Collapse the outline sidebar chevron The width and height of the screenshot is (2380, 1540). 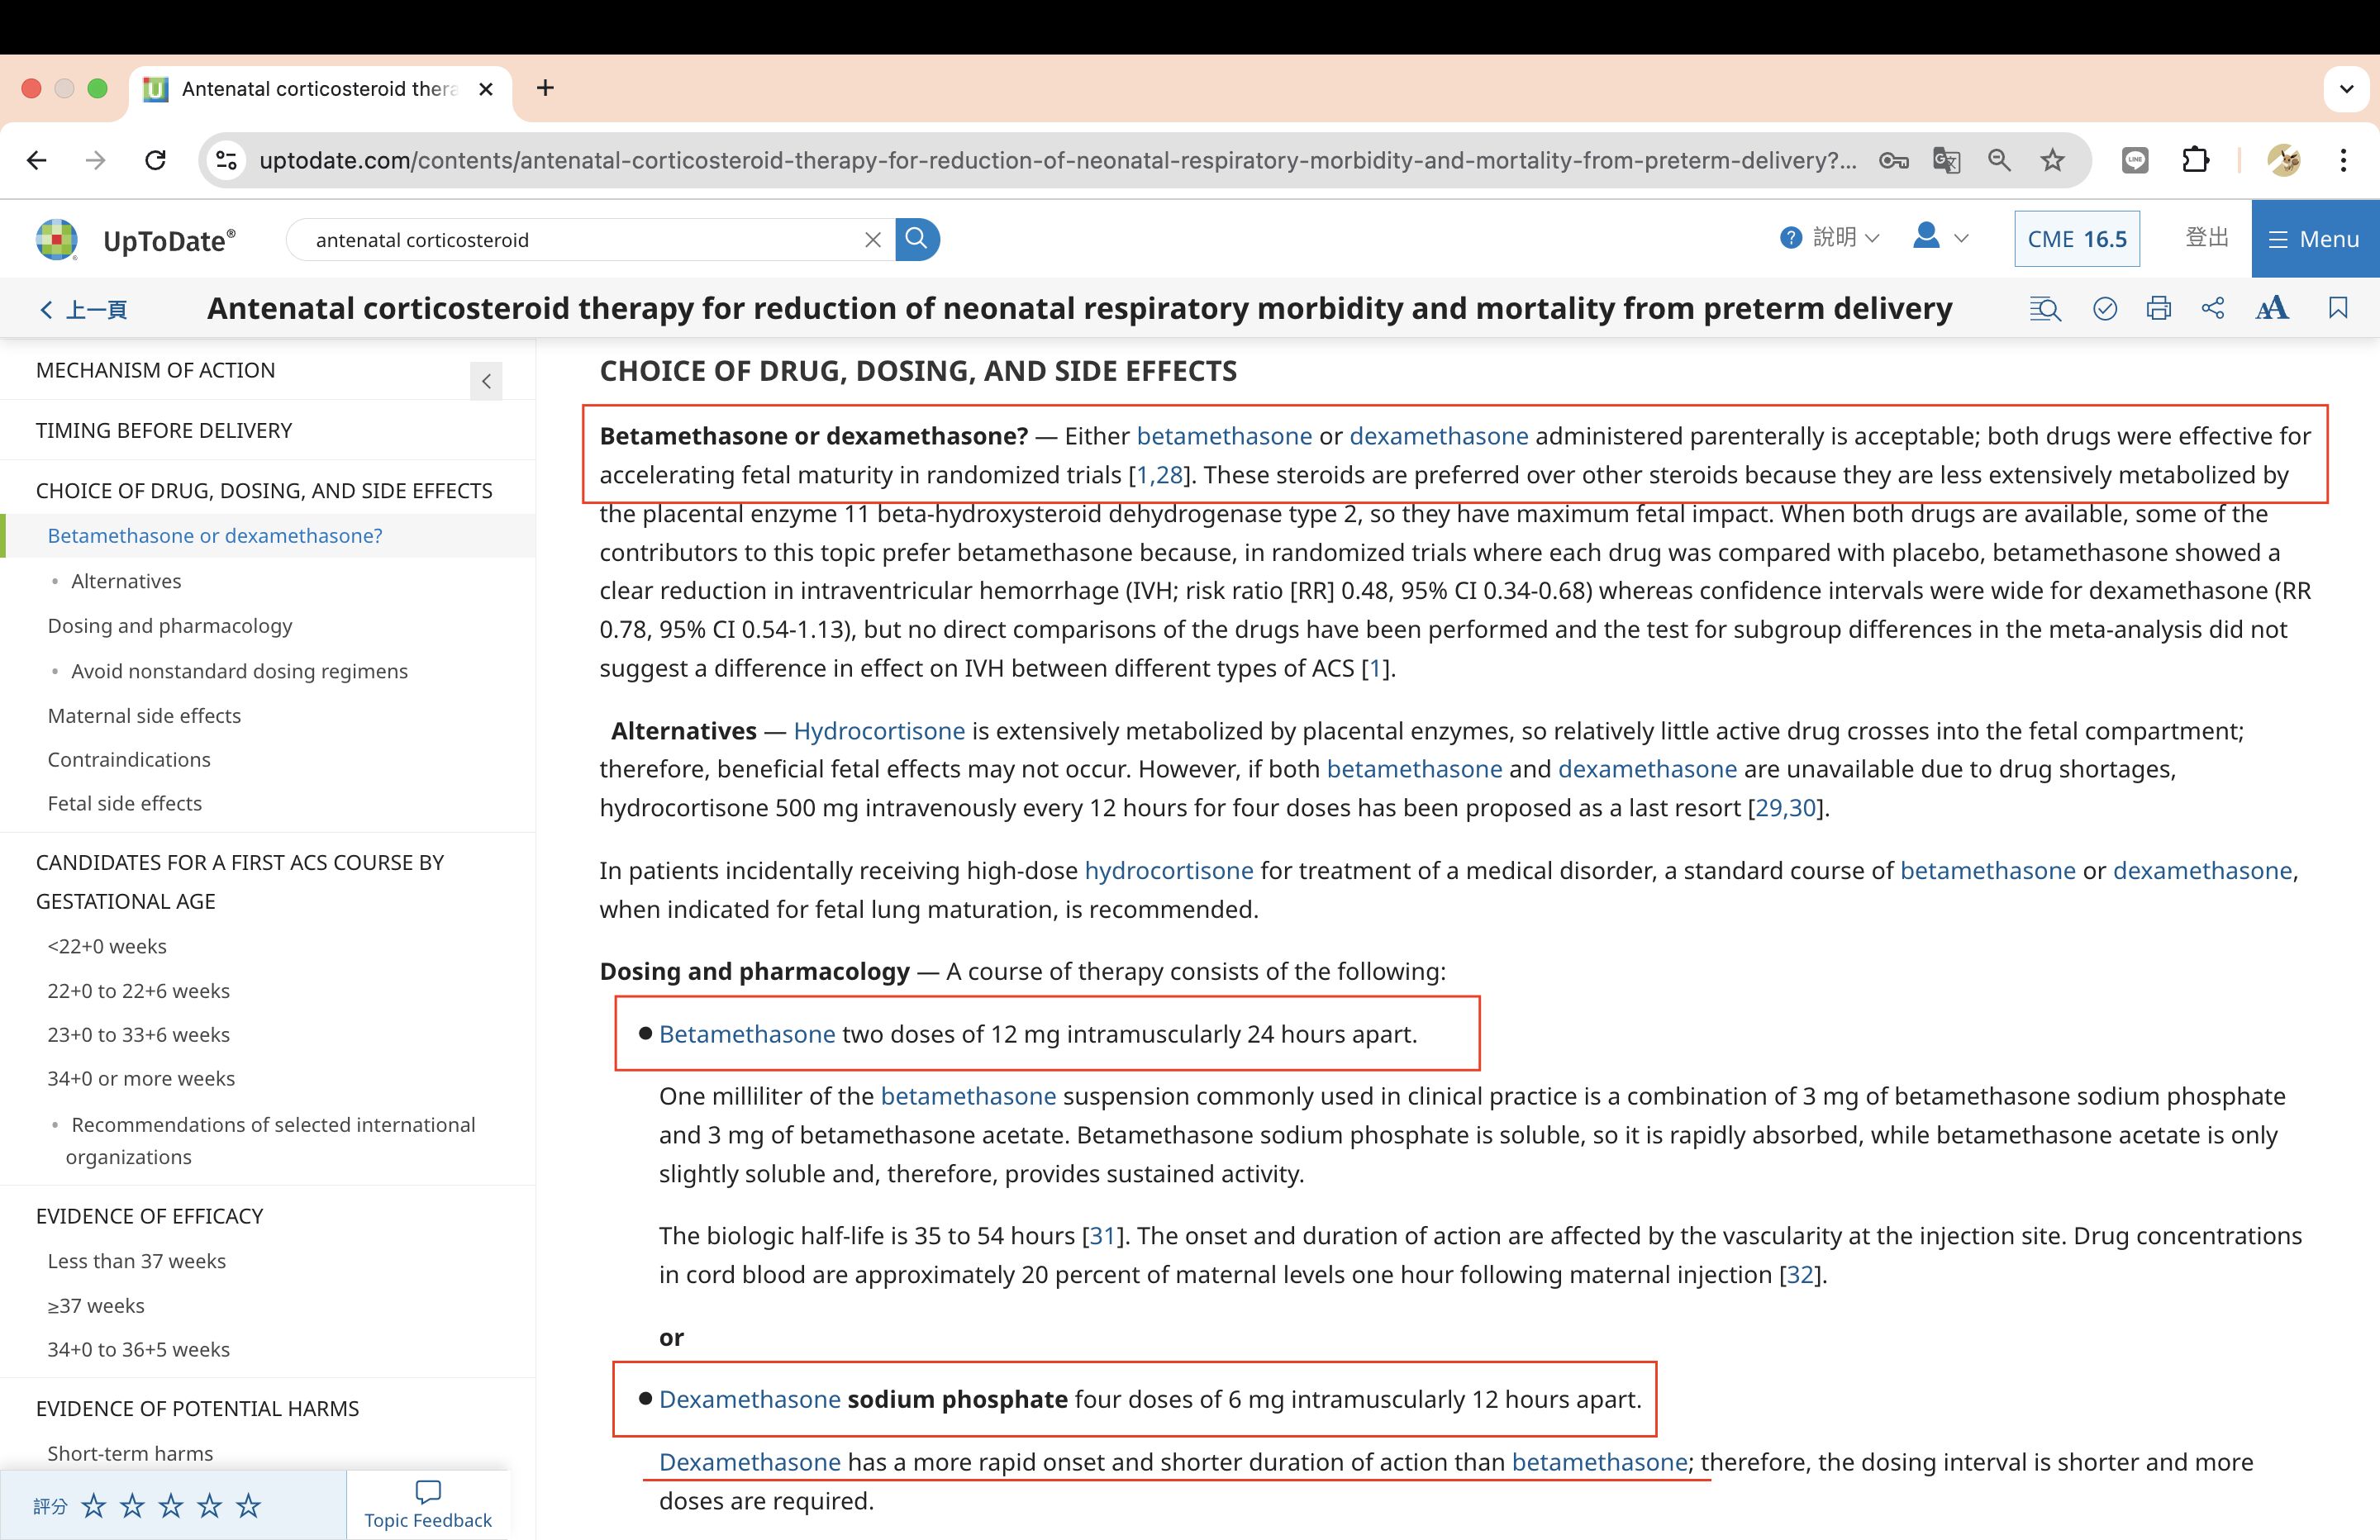(486, 380)
